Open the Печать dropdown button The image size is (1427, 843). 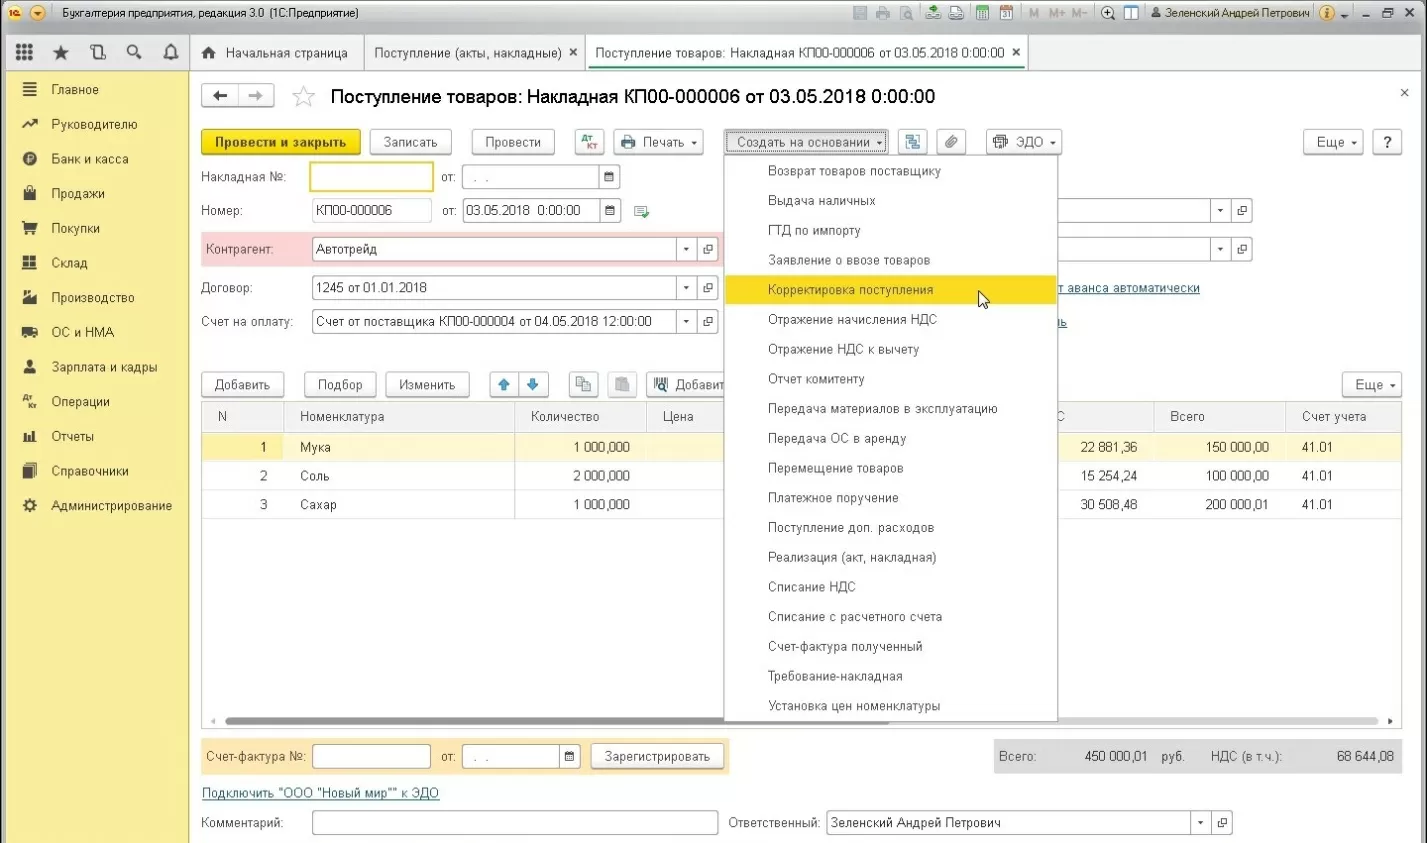pos(659,142)
